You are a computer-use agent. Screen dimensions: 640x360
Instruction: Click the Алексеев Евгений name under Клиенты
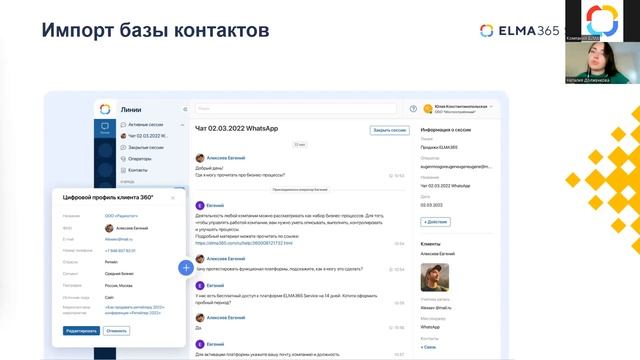click(438, 254)
